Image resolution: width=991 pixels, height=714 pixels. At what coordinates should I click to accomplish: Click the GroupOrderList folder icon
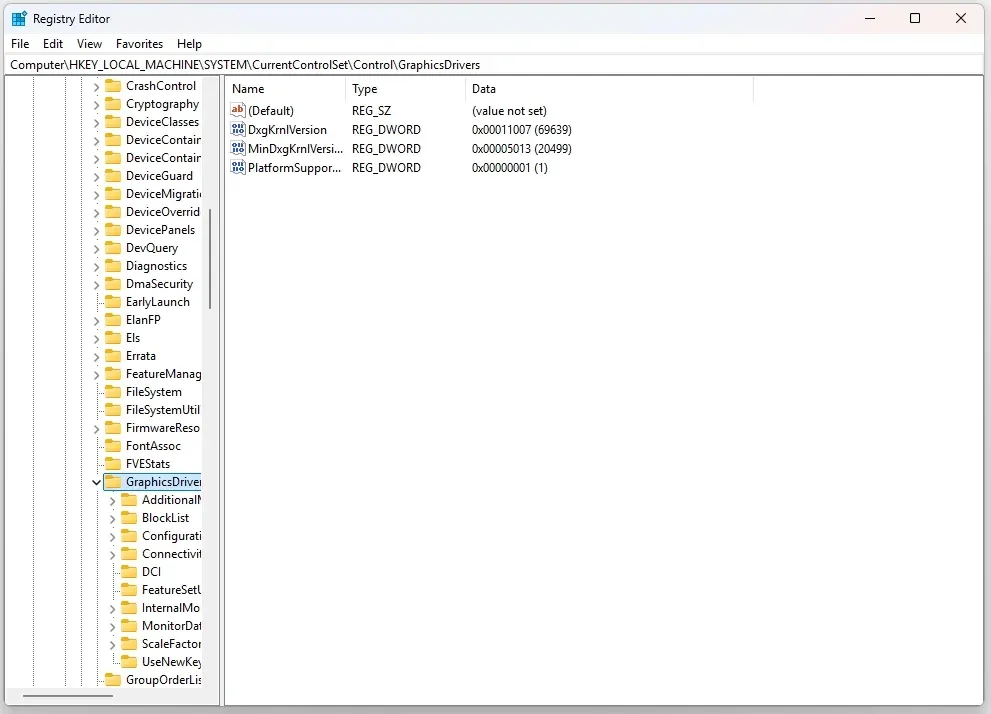[113, 679]
